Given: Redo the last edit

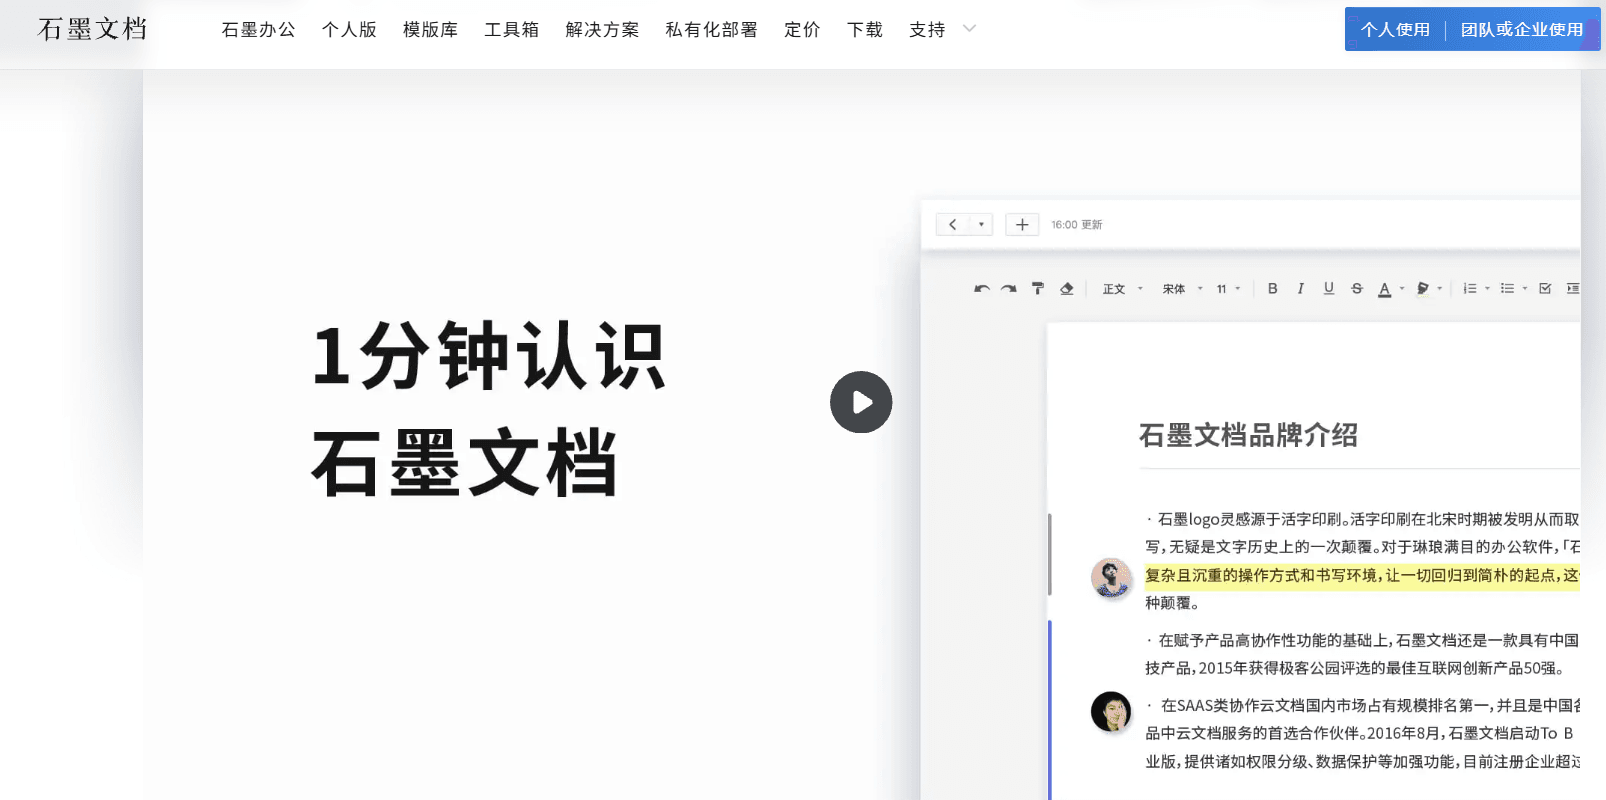Looking at the screenshot, I should point(1009,289).
